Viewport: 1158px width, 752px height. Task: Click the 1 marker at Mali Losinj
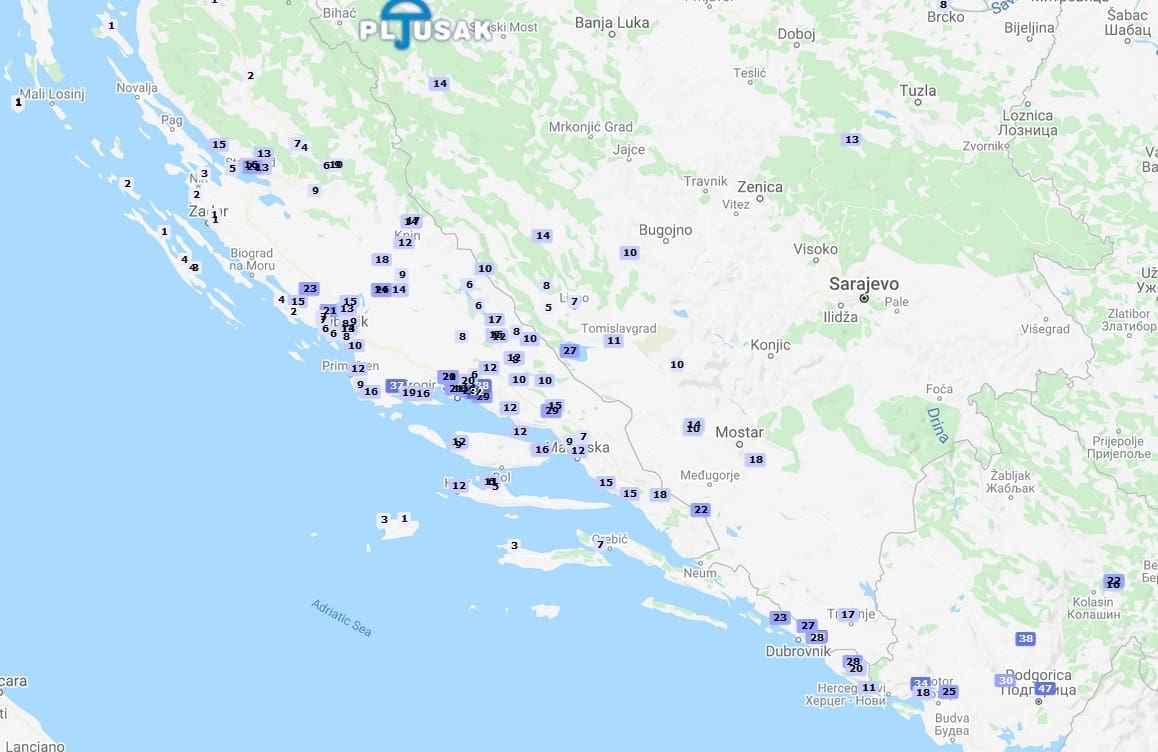[x=18, y=102]
